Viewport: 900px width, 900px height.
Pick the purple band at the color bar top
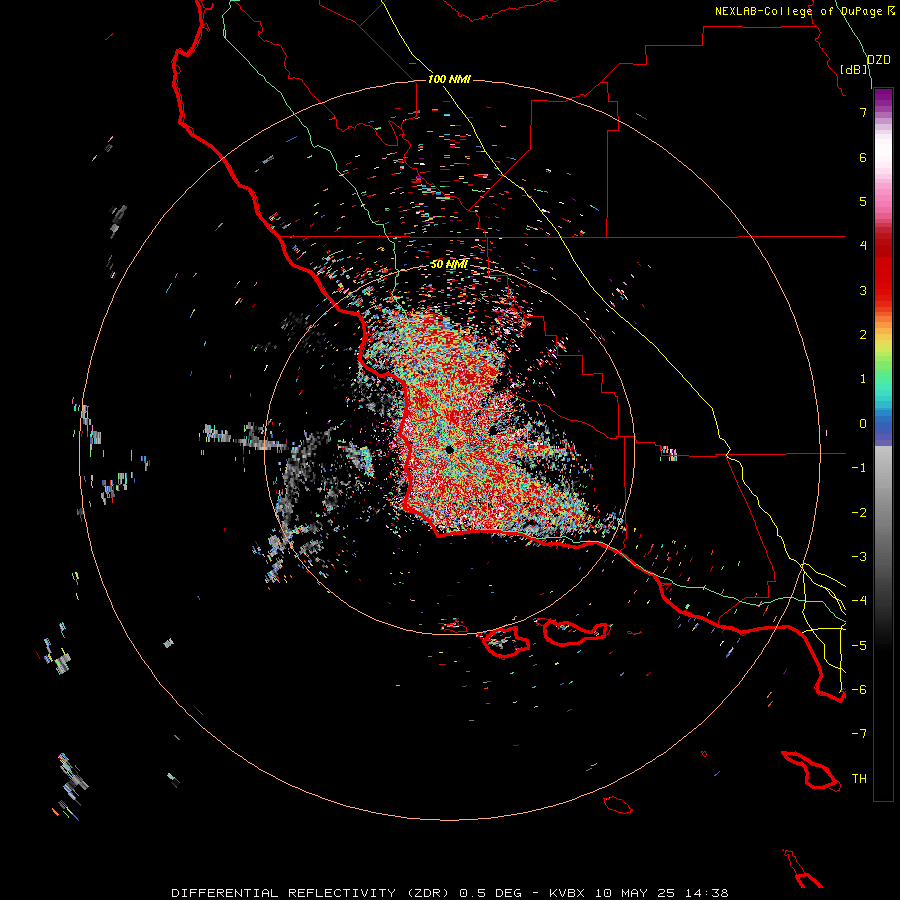(883, 98)
